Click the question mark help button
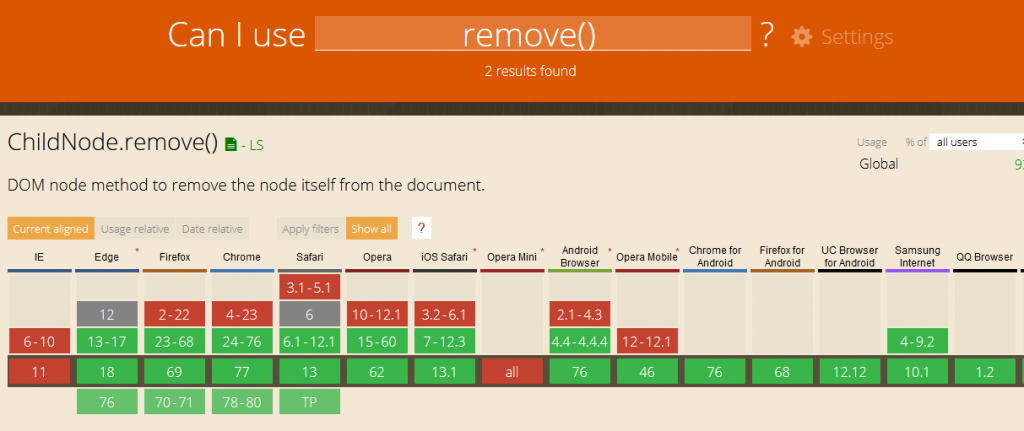 tap(421, 228)
